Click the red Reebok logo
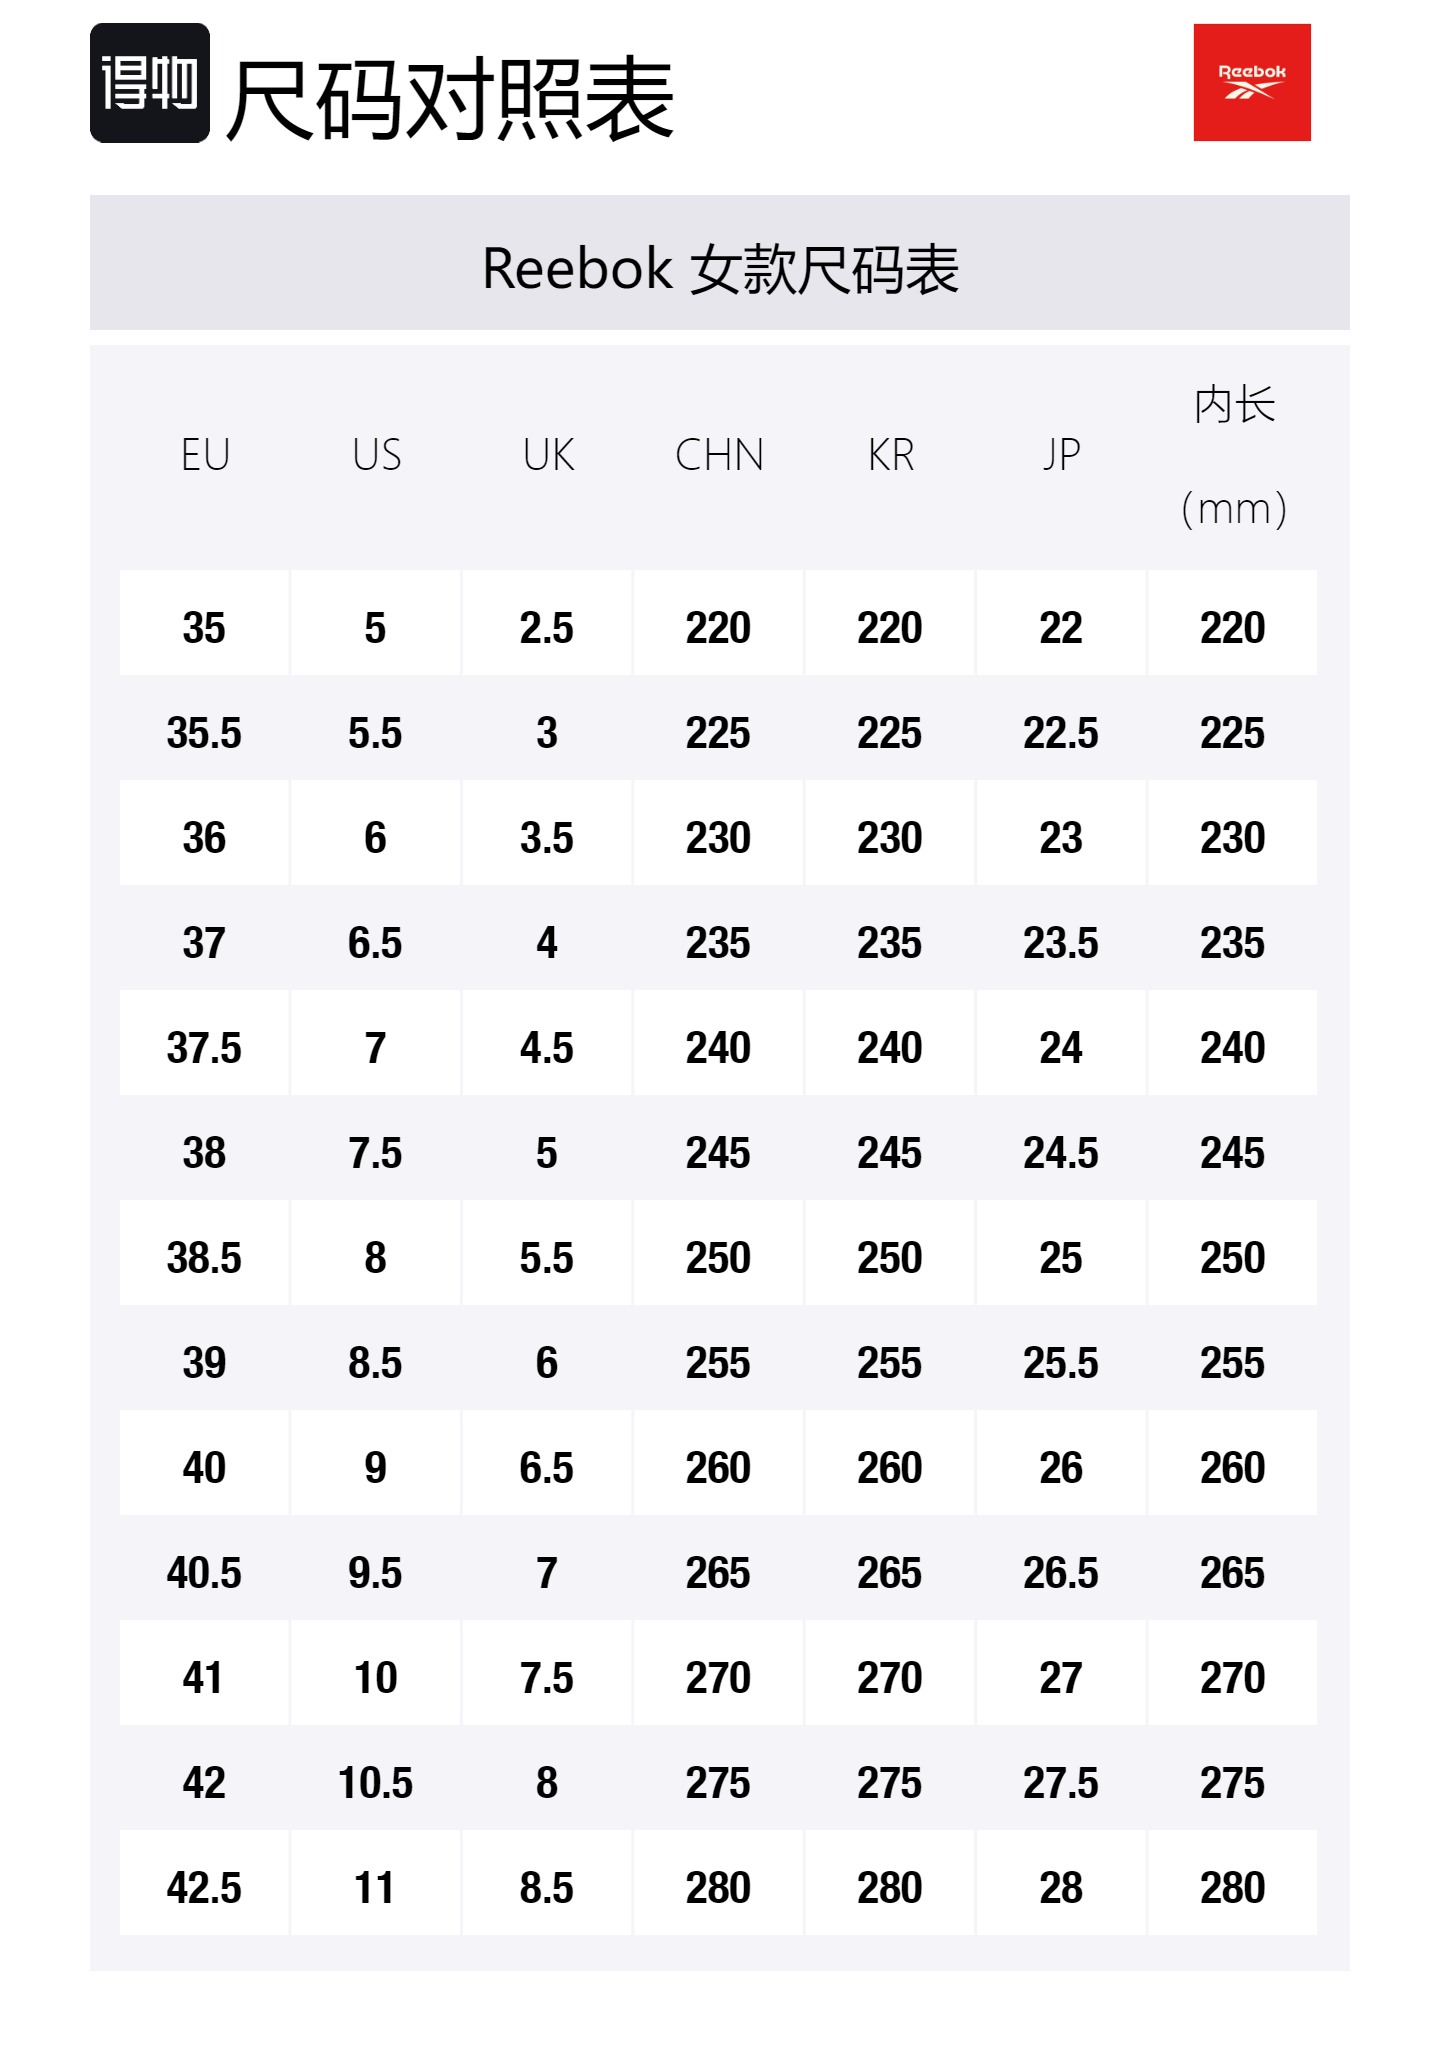The height and width of the screenshot is (2049, 1440). coord(1252,83)
